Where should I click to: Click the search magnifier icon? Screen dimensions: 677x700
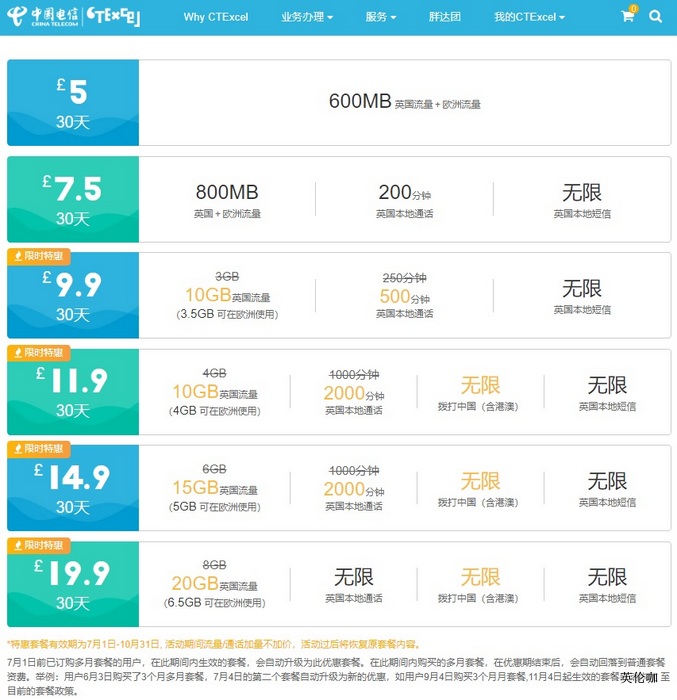(x=655, y=16)
